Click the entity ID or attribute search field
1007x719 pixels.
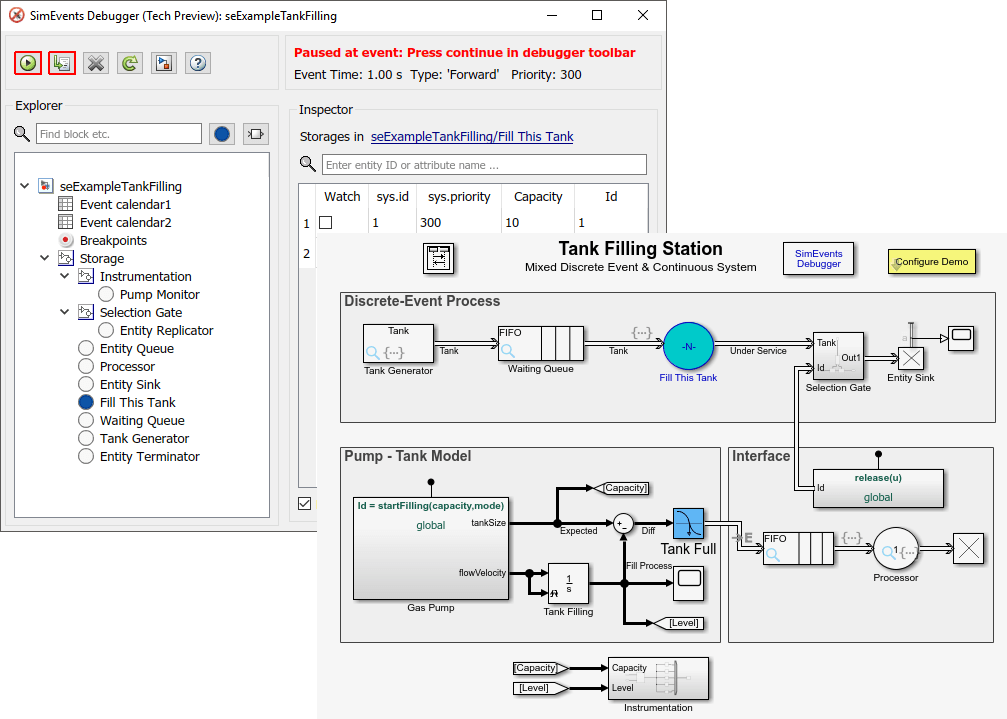coord(484,164)
